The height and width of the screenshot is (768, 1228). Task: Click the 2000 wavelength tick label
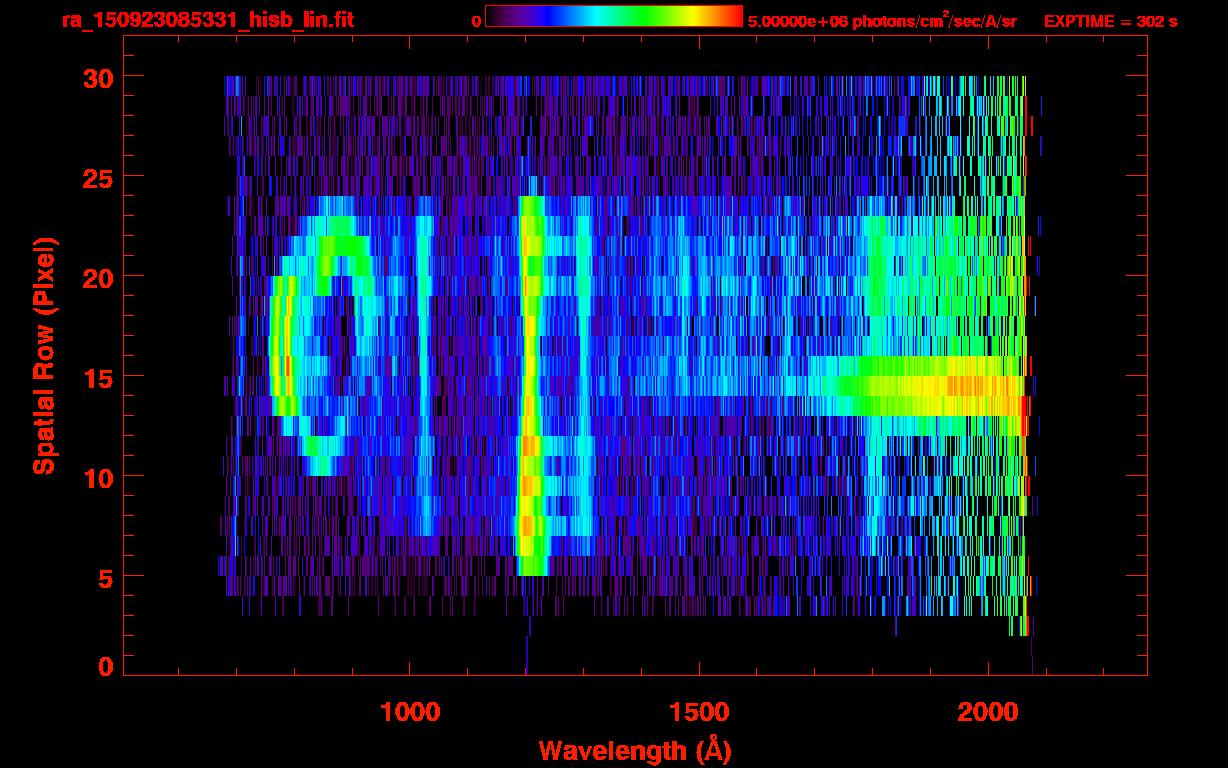click(989, 712)
